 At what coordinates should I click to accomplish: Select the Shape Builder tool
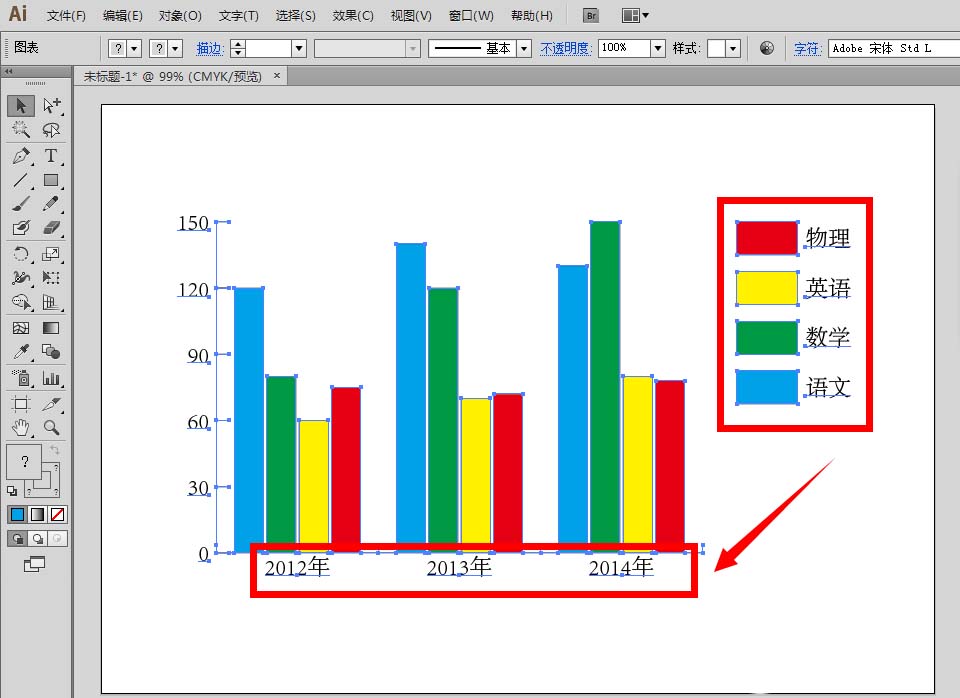point(21,302)
